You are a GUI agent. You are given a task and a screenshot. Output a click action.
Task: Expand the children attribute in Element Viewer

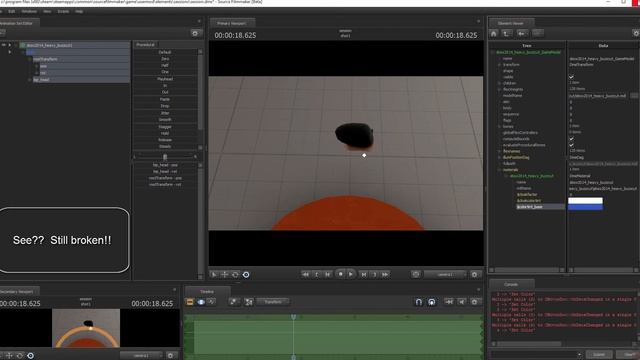pyautogui.click(x=499, y=83)
